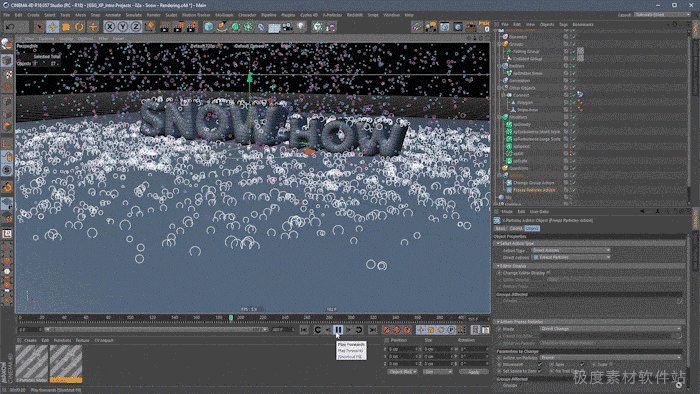Click the green timeline playhead marker
Image resolution: width=700 pixels, height=394 pixels.
click(231, 318)
